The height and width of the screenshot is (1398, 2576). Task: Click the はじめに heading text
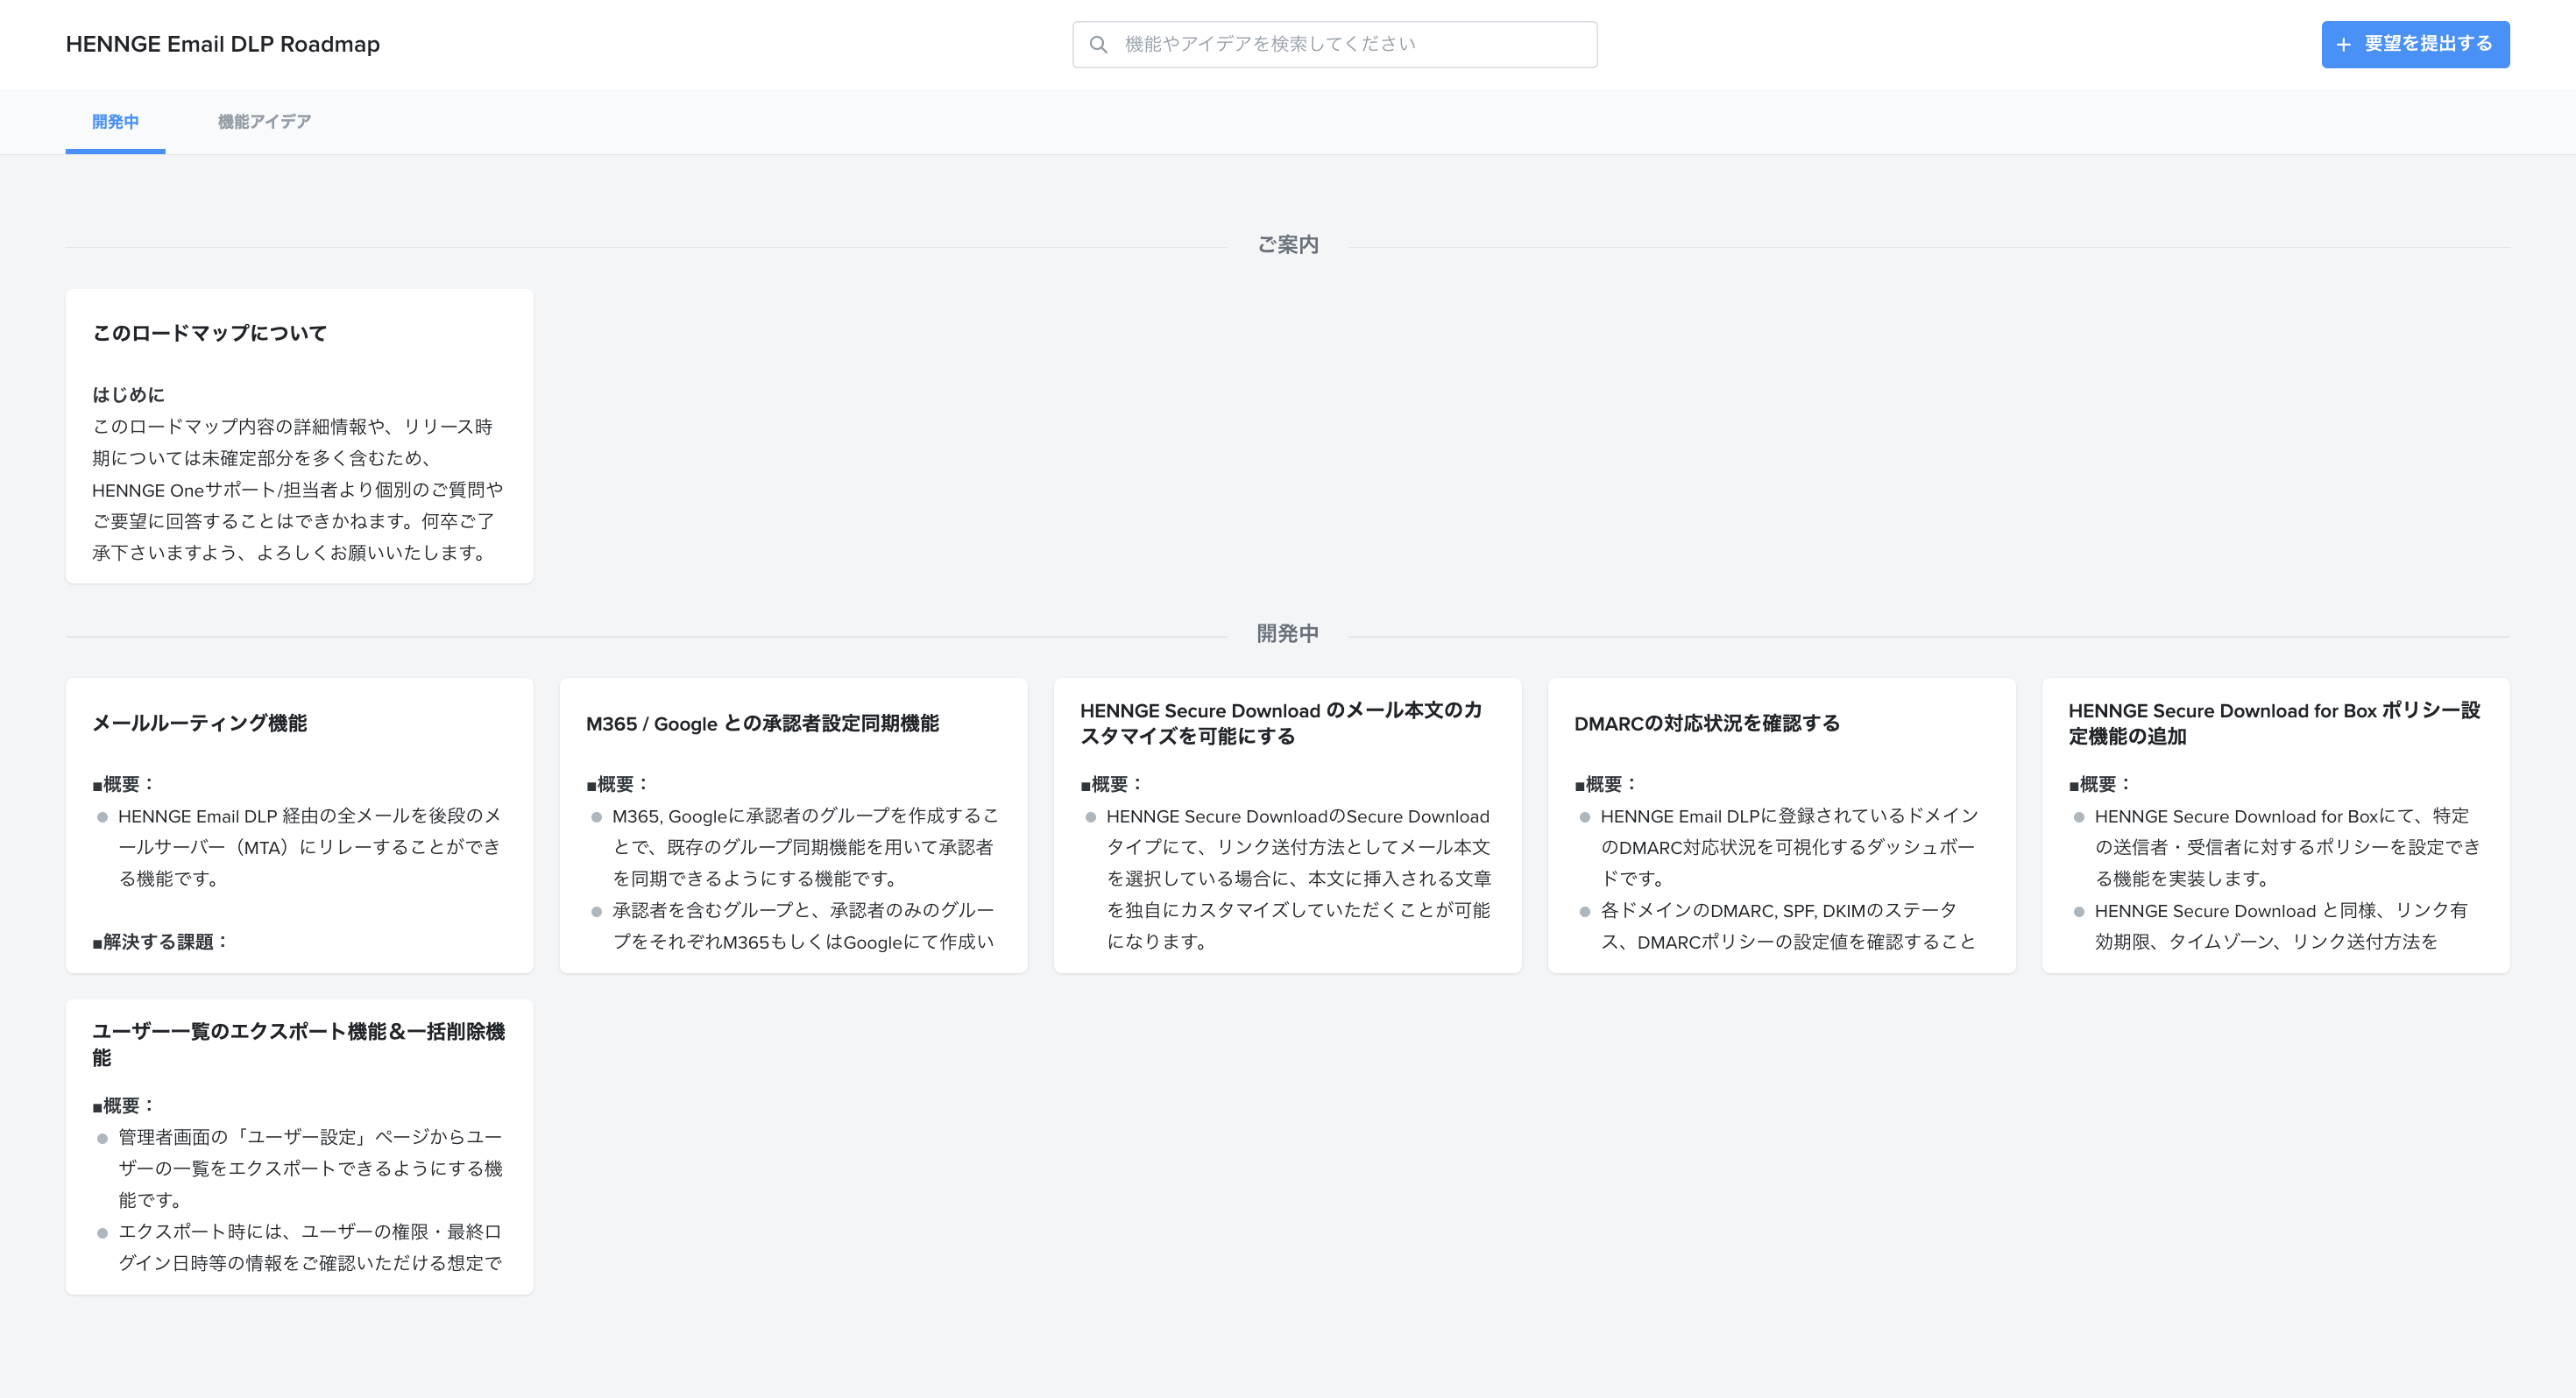(128, 395)
